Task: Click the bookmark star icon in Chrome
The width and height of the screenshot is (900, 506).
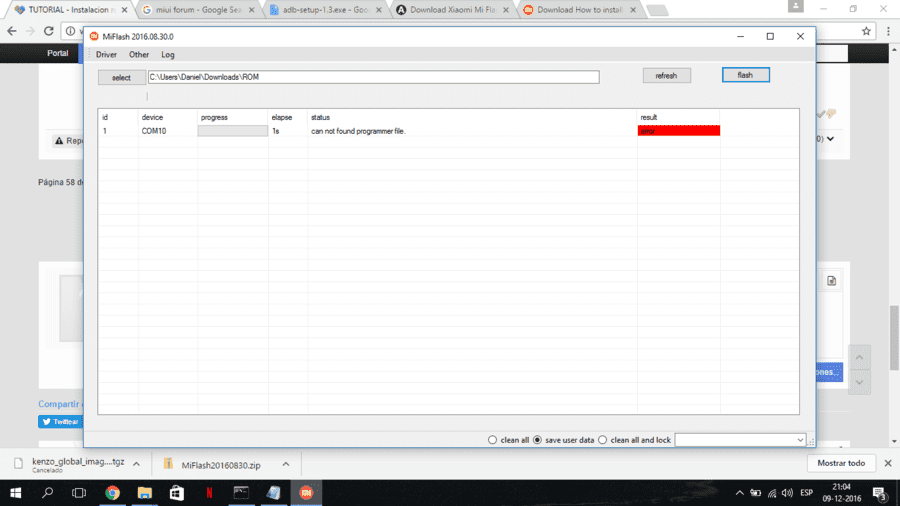Action: pos(866,31)
